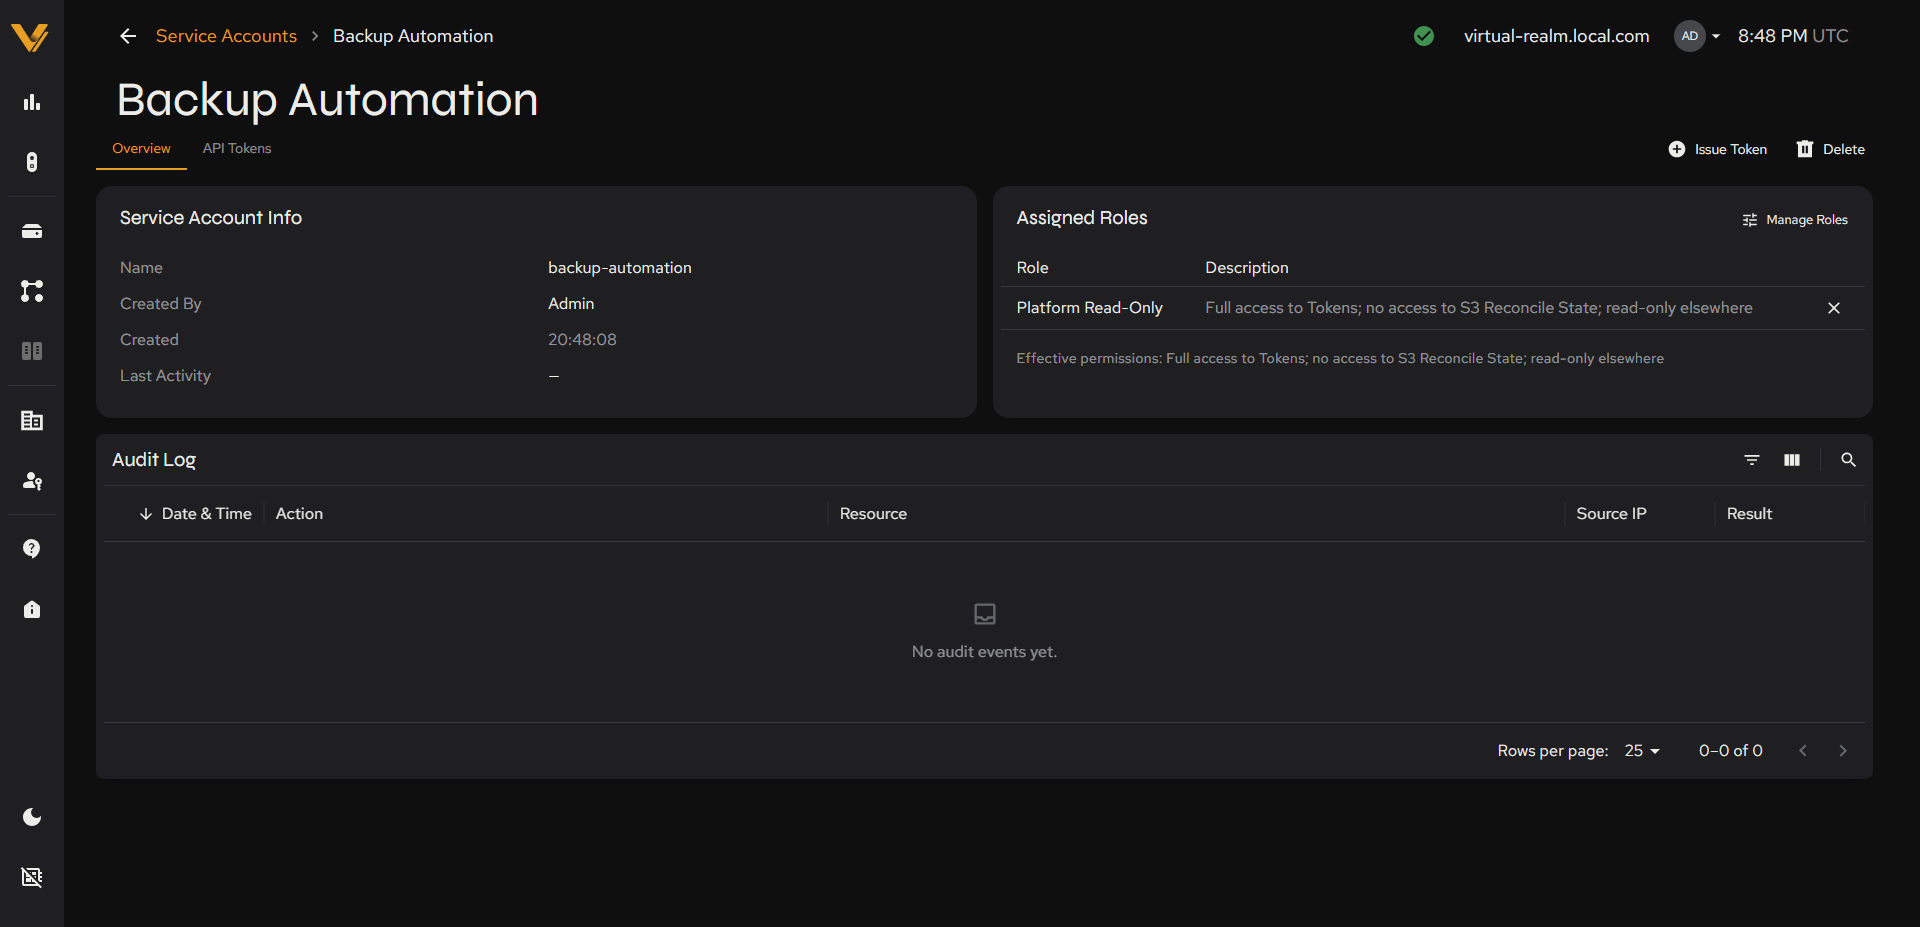Open the disabled server racks sidebar icon

pos(32,351)
